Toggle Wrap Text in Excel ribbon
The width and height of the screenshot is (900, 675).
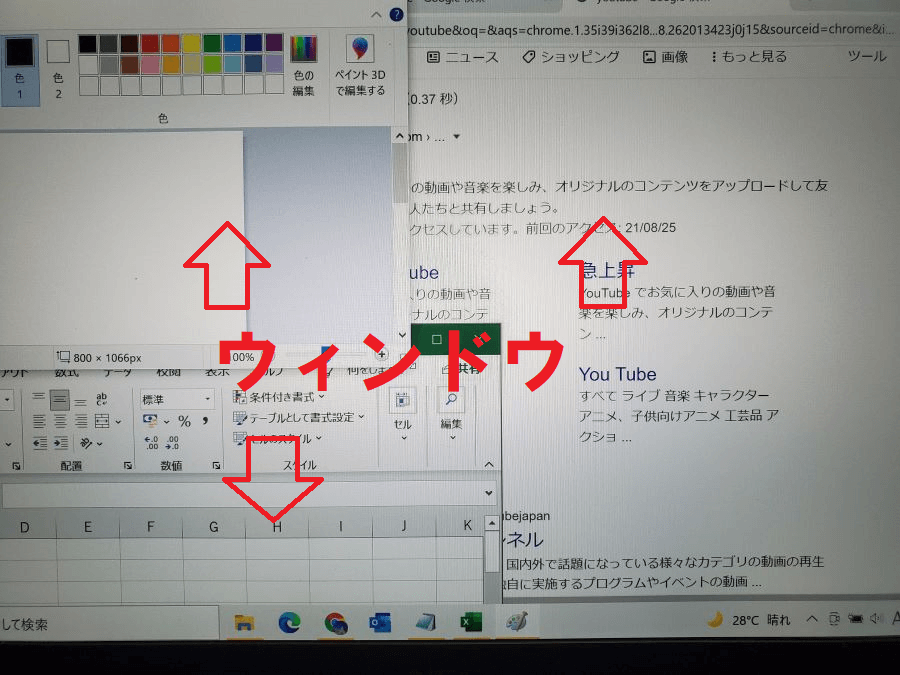coord(102,399)
